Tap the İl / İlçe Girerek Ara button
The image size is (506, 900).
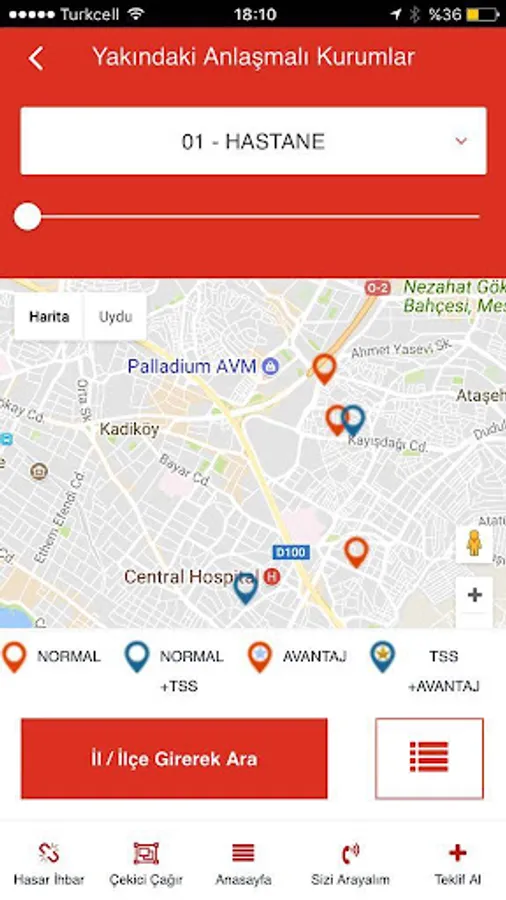pos(174,758)
